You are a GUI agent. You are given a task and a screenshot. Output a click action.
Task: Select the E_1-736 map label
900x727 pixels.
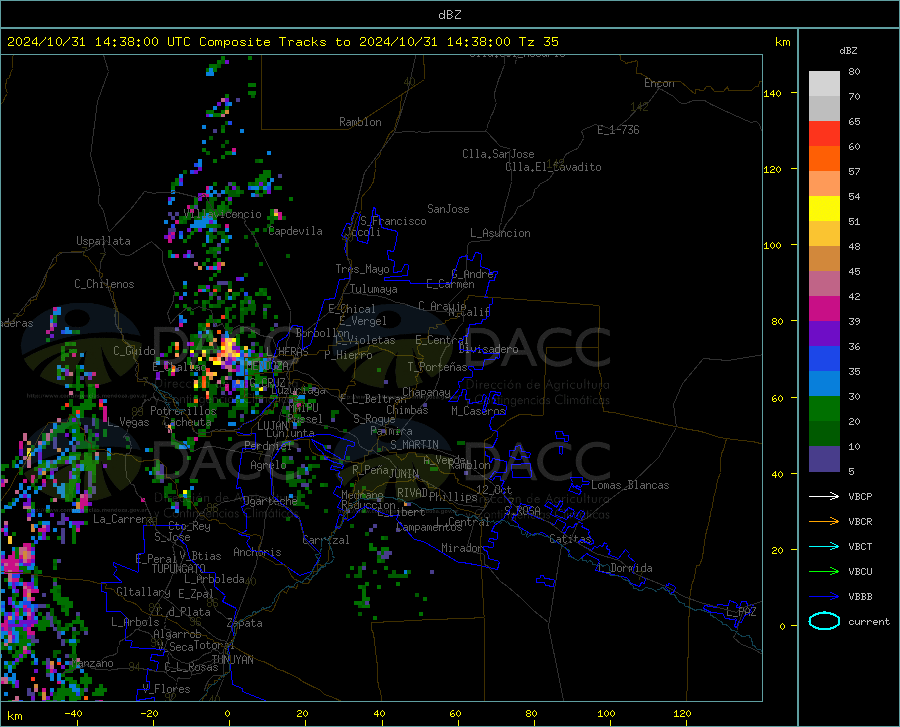click(x=618, y=130)
